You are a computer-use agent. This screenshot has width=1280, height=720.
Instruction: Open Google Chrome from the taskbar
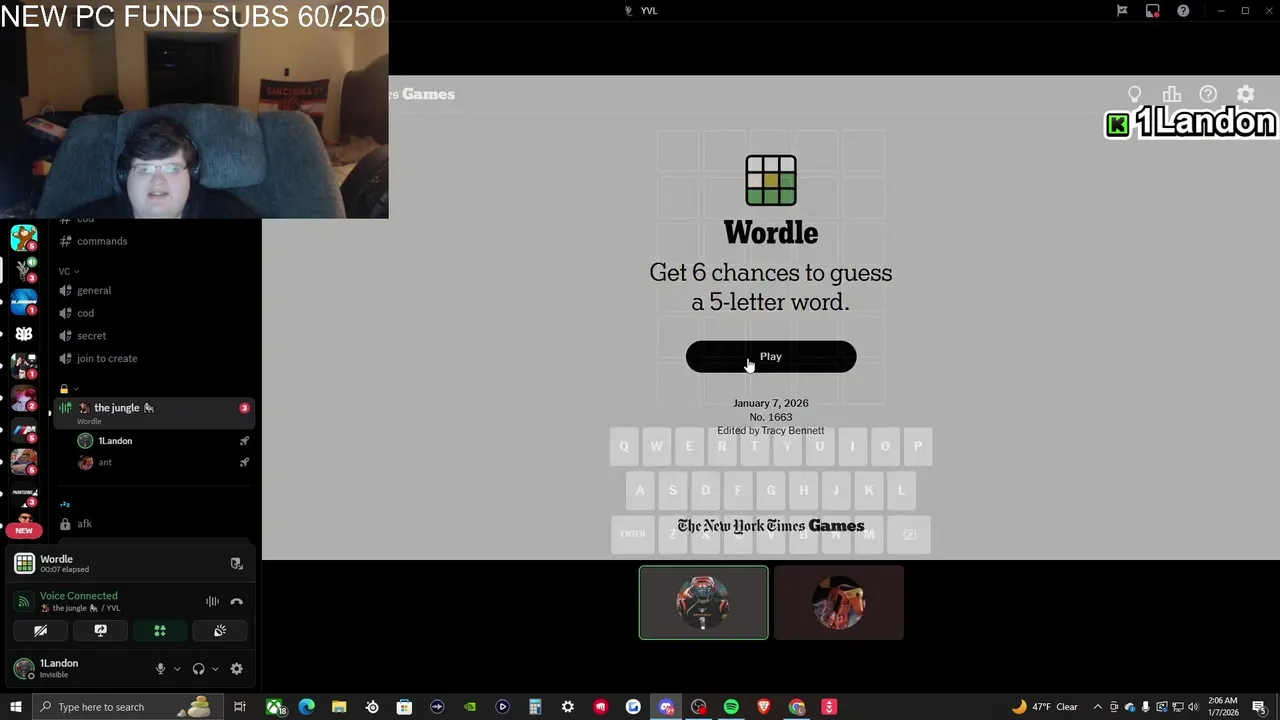click(797, 707)
